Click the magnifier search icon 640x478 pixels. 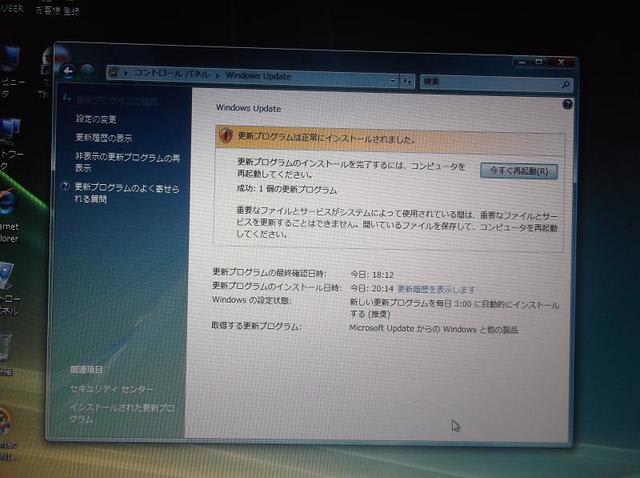565,84
